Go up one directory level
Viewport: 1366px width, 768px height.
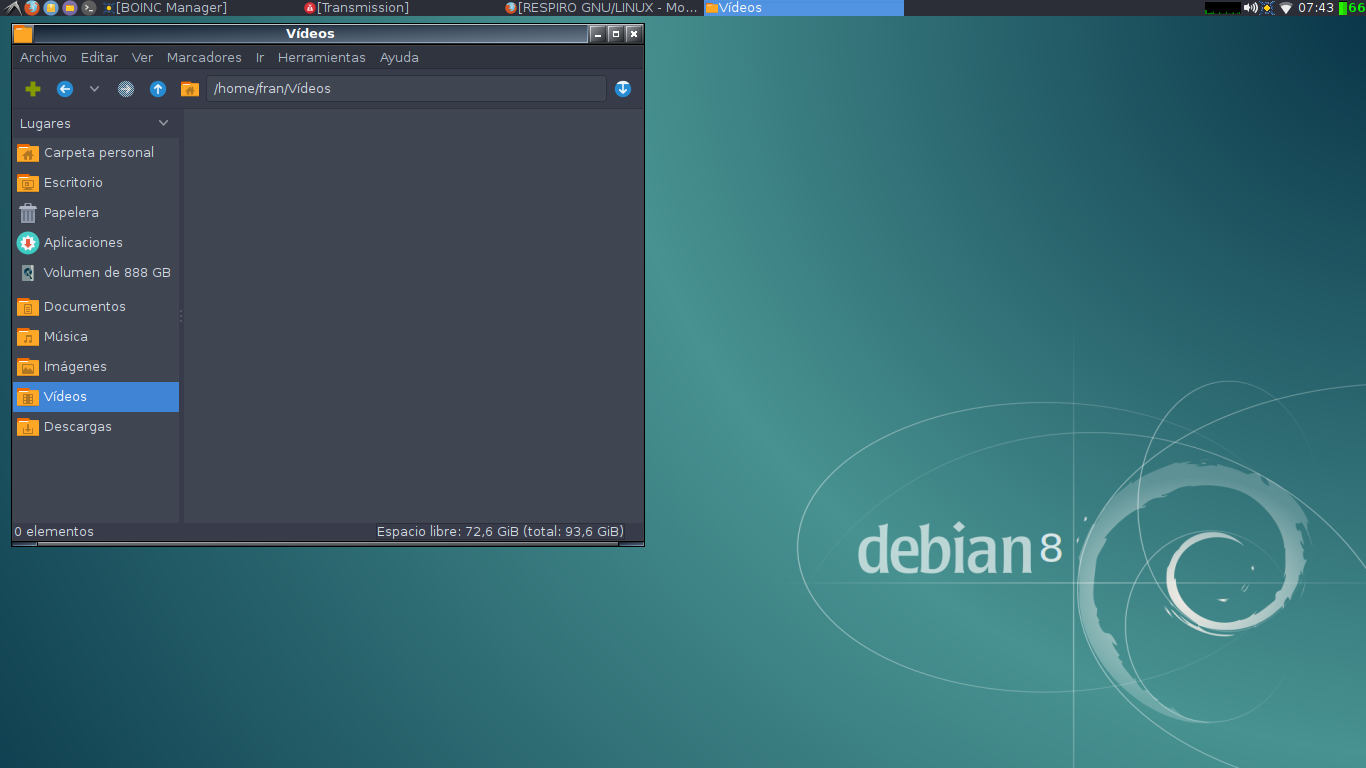click(x=157, y=88)
